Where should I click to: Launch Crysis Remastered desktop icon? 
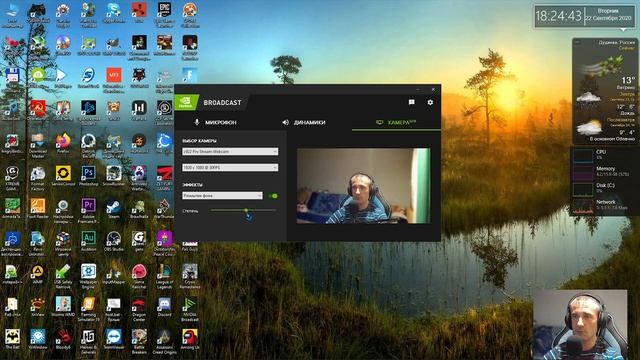click(189, 276)
